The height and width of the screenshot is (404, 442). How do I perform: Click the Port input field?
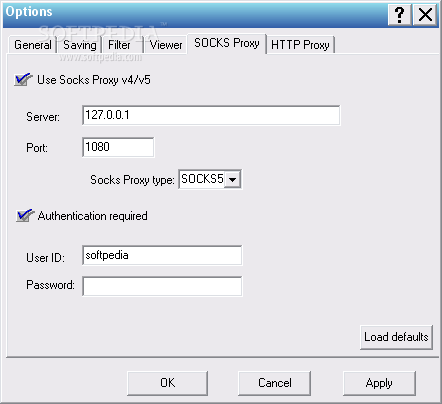(x=118, y=147)
